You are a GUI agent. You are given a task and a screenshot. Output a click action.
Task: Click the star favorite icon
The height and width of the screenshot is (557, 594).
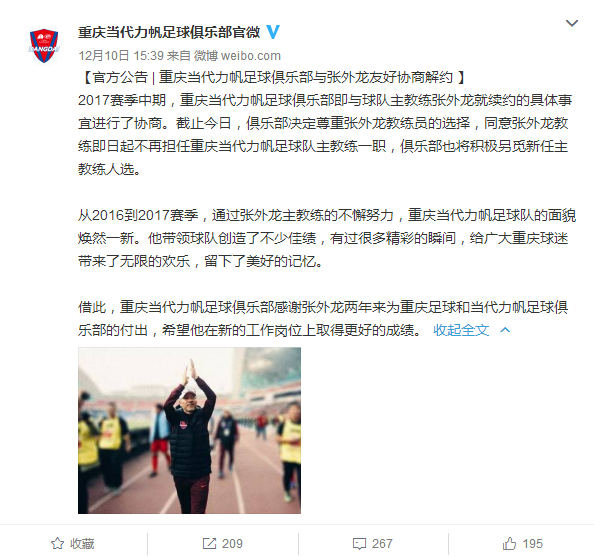pos(58,543)
